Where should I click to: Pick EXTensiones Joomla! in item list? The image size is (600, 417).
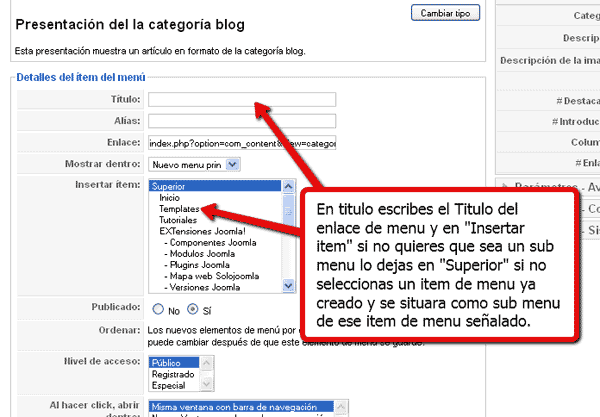tap(200, 231)
